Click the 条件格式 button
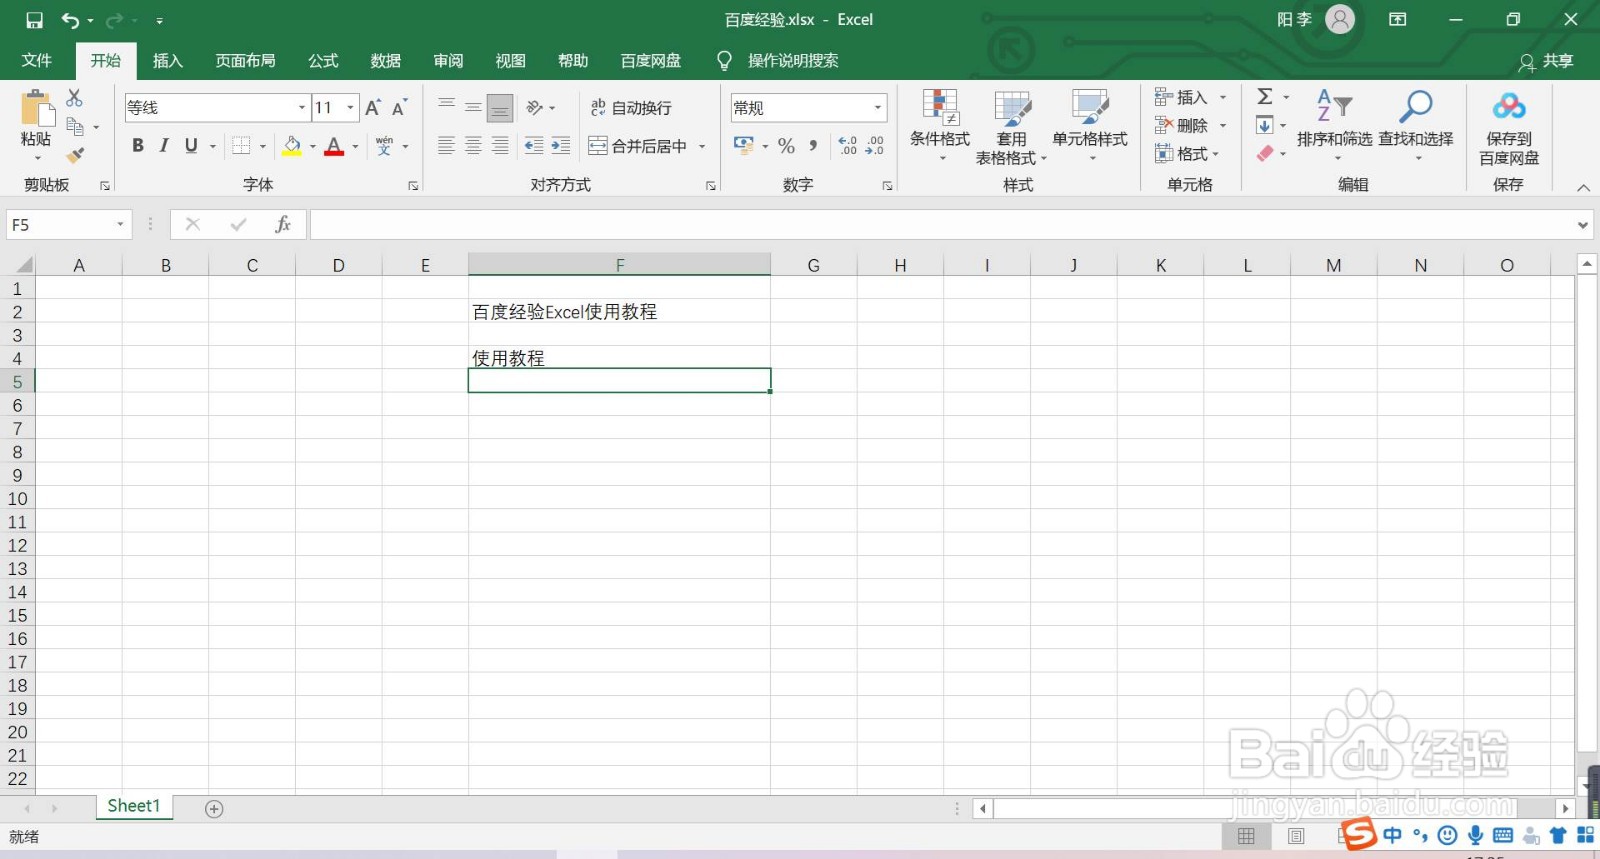1600x859 pixels. pos(940,127)
